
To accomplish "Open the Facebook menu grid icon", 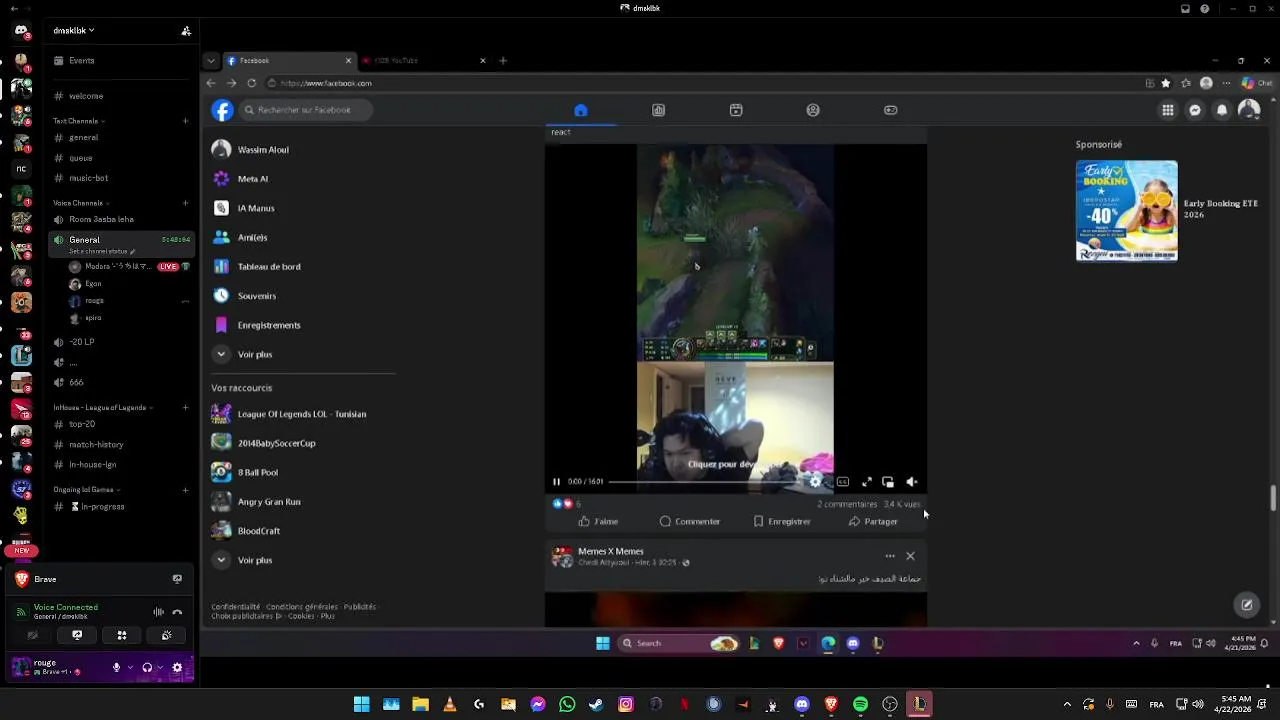I will click(1167, 110).
